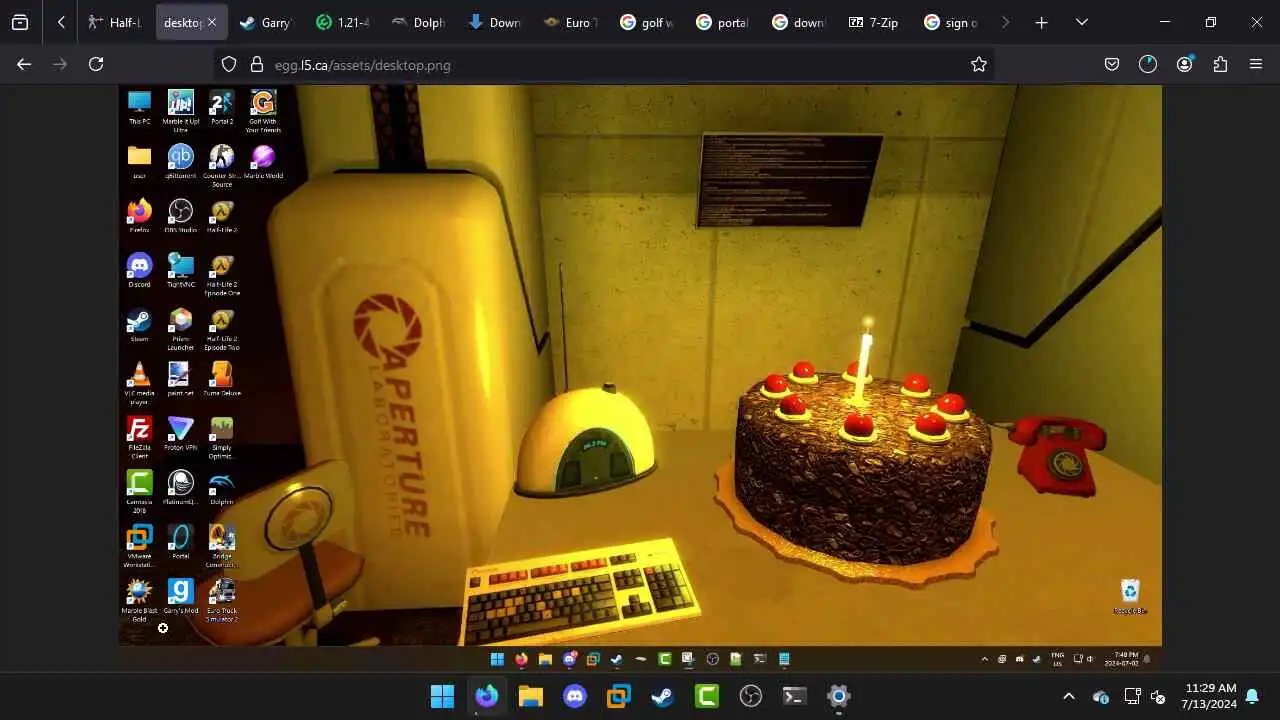Show hidden system tray icons
This screenshot has height=720, width=1280.
coord(1068,696)
